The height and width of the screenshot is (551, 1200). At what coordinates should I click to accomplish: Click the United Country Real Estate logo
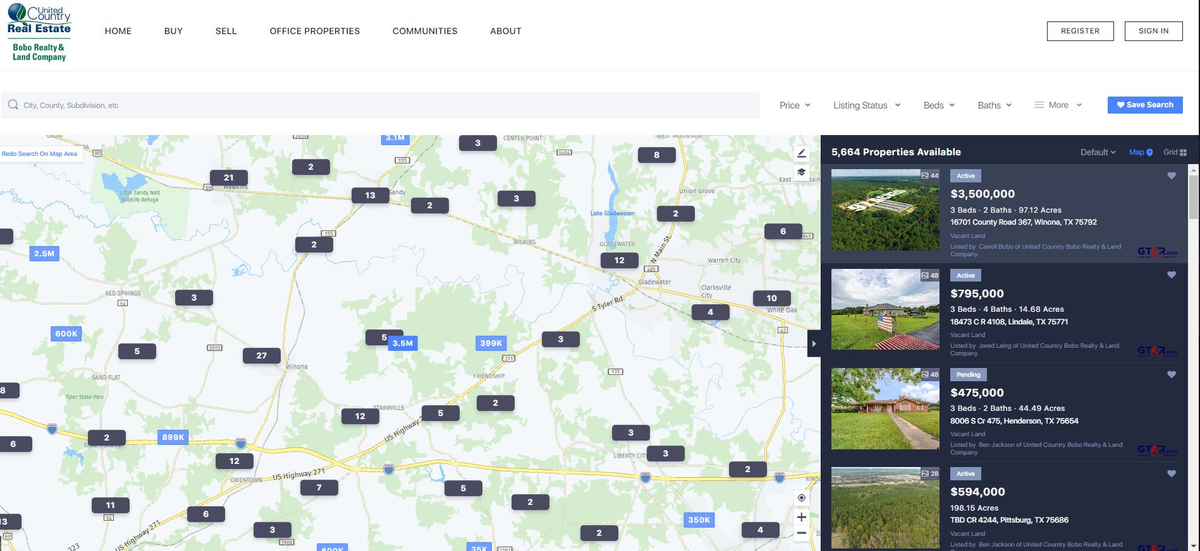pyautogui.click(x=39, y=32)
